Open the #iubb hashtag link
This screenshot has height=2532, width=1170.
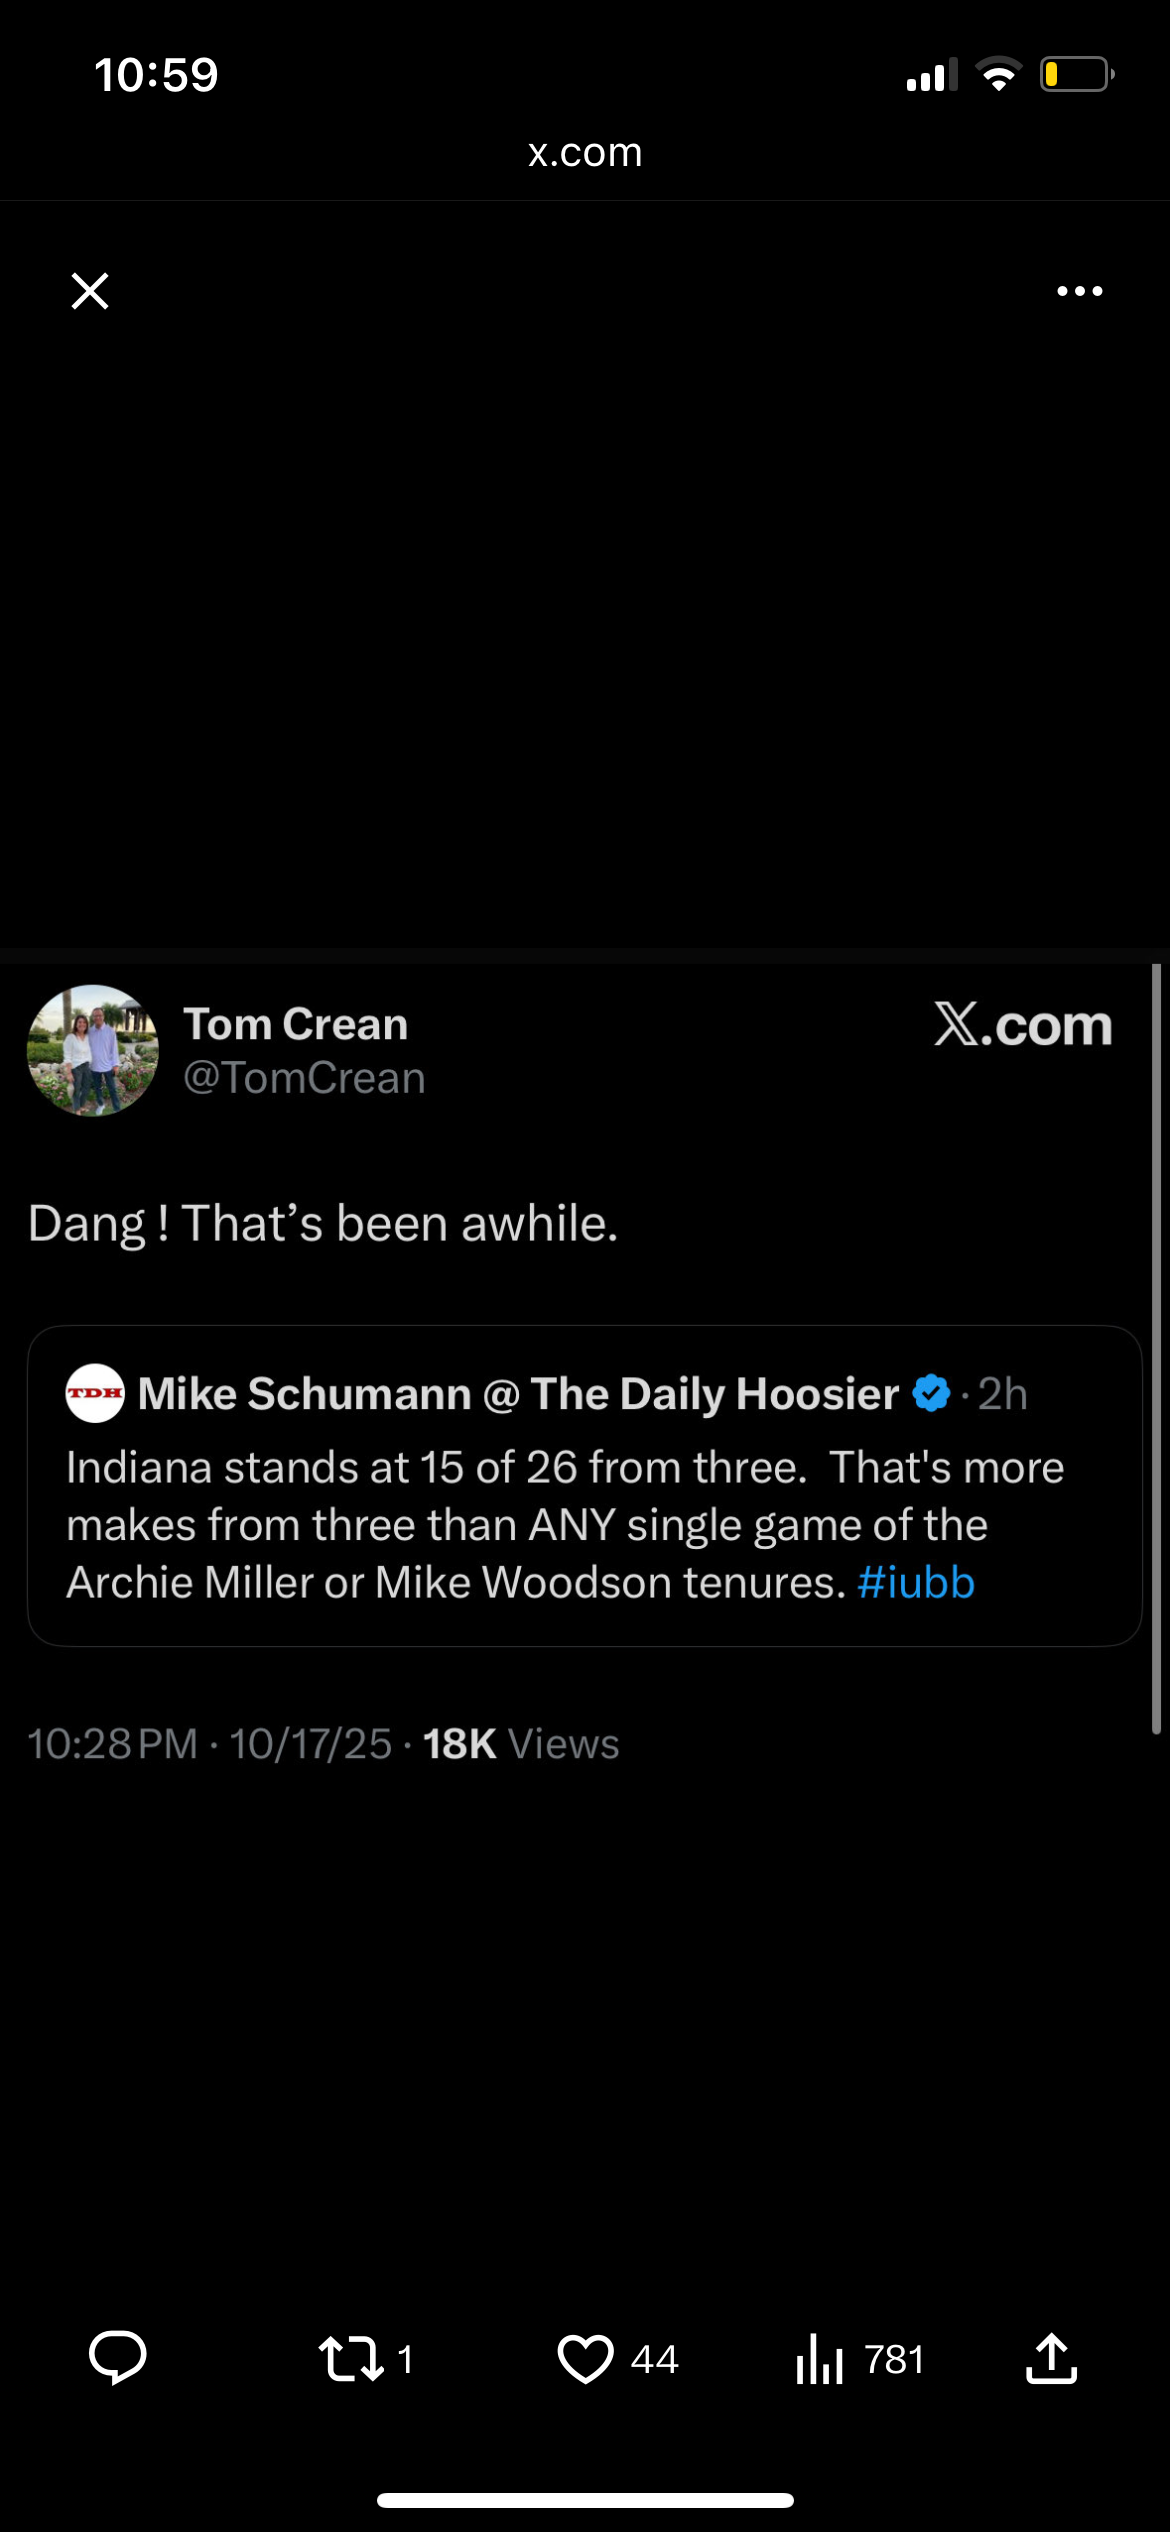(x=915, y=1583)
